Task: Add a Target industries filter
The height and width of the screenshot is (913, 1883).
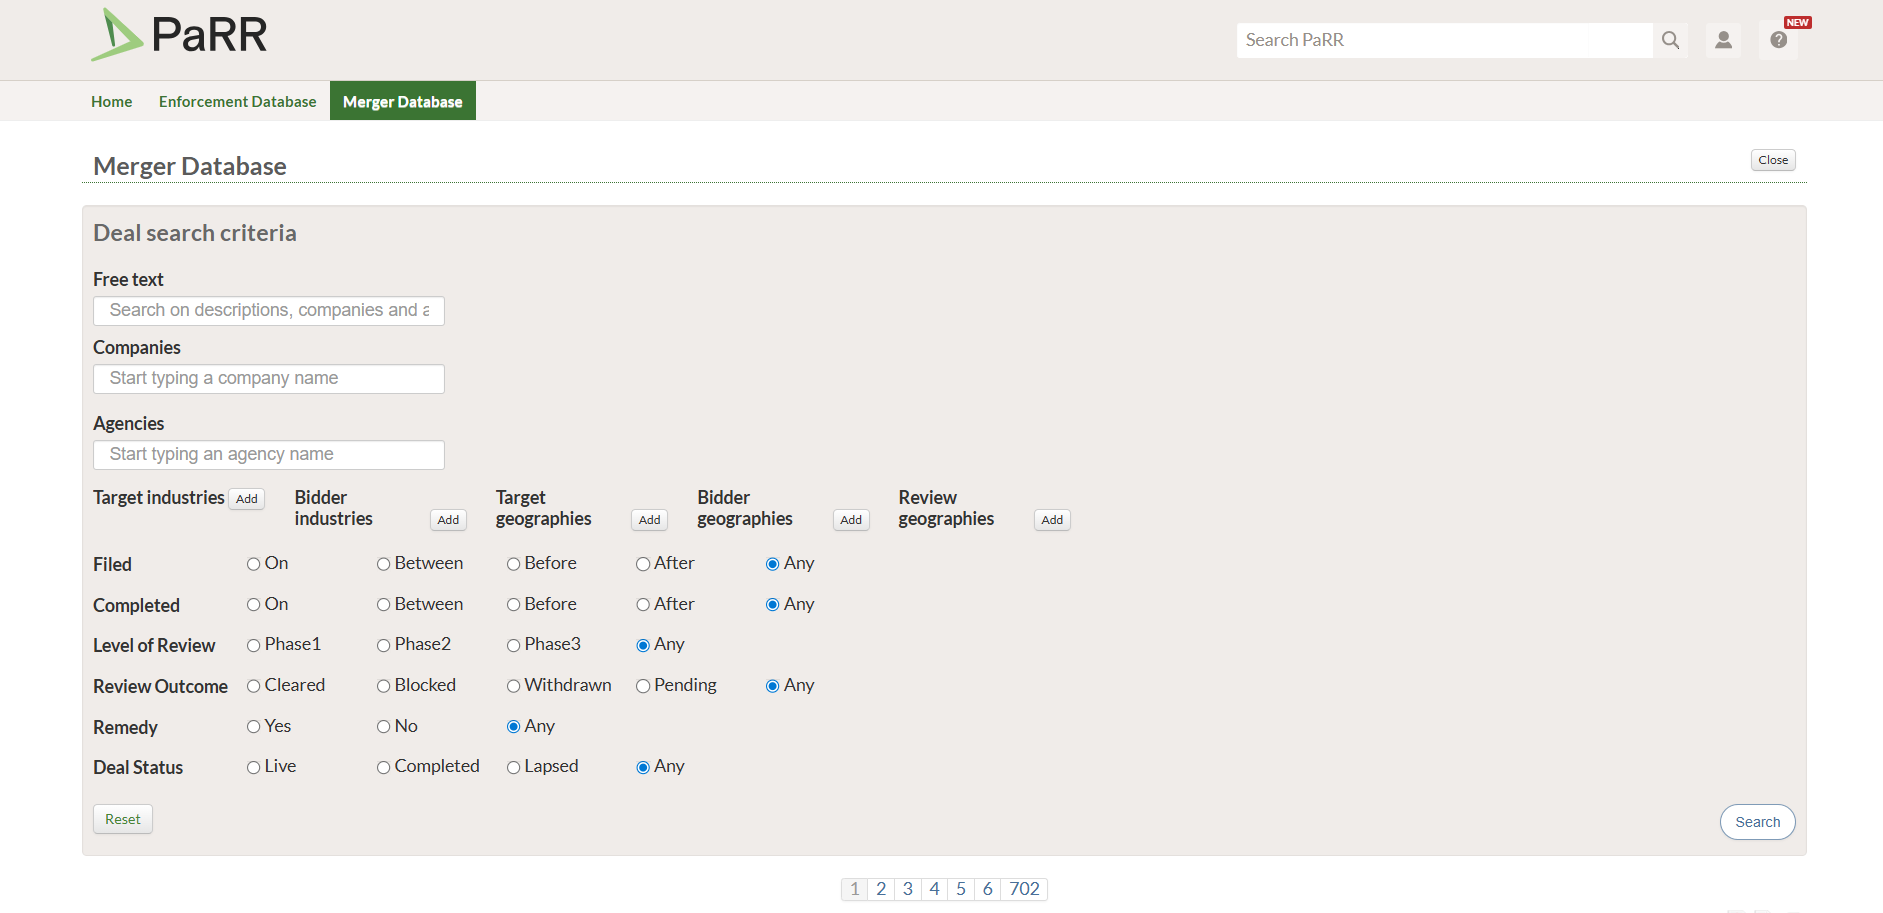Action: pyautogui.click(x=247, y=499)
